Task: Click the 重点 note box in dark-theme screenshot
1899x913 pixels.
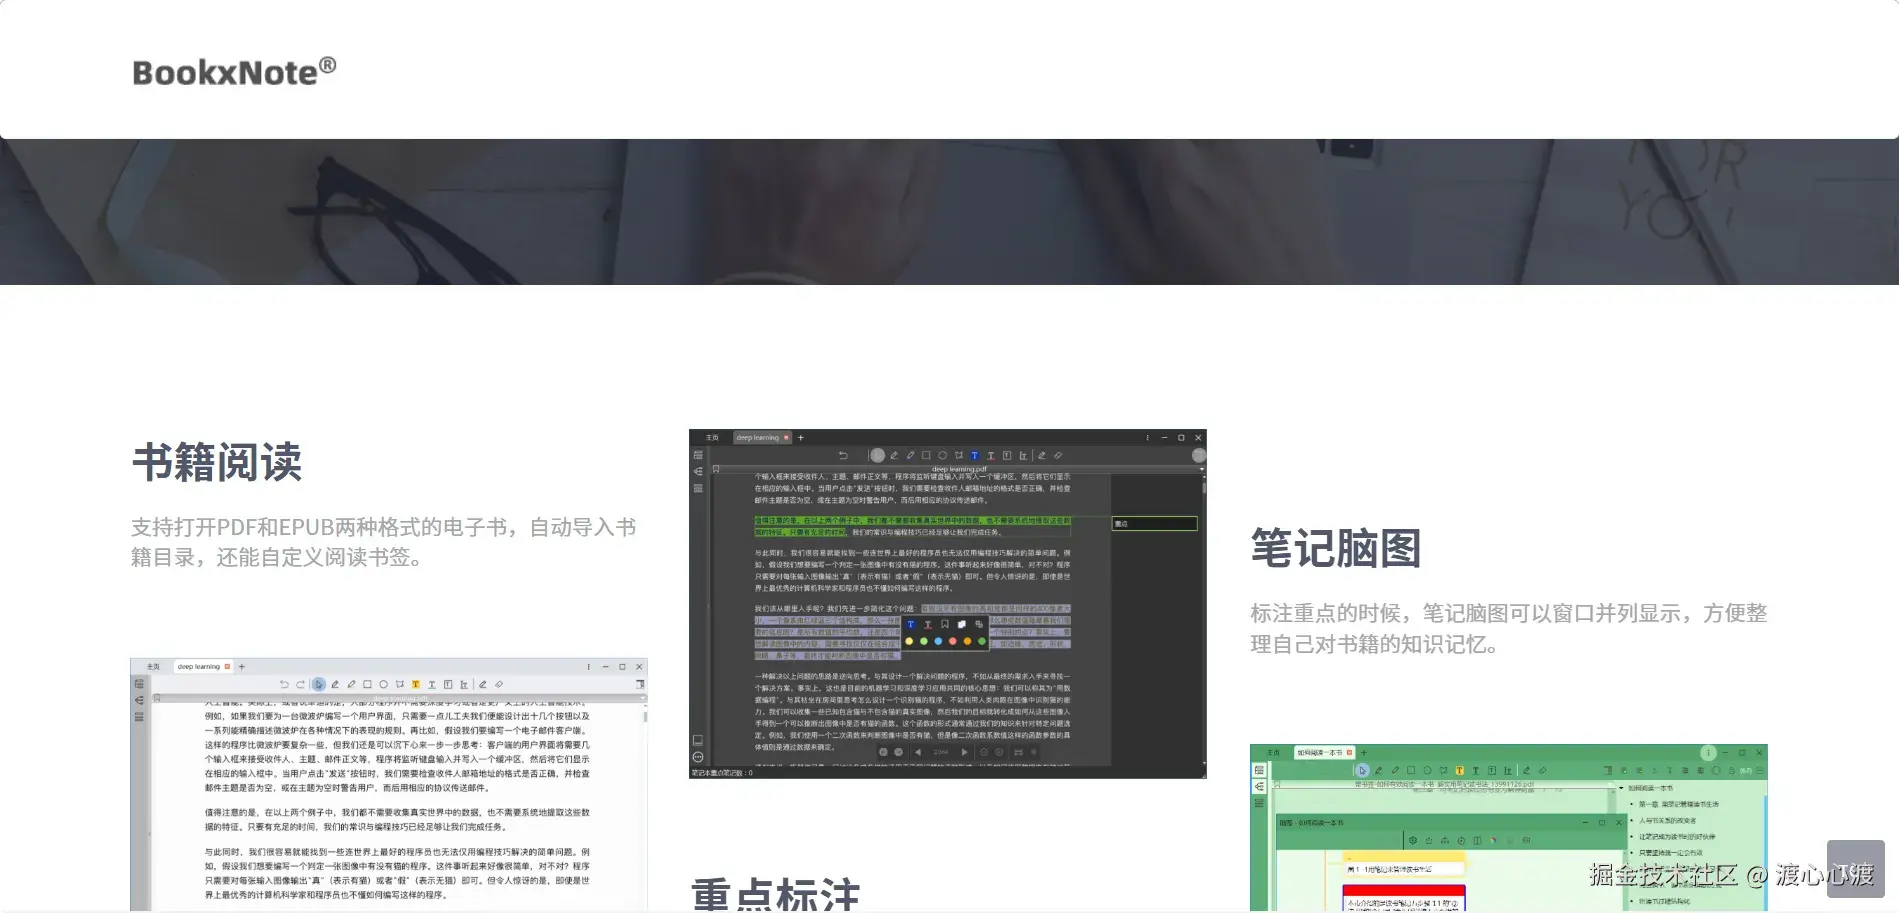Action: point(1154,523)
